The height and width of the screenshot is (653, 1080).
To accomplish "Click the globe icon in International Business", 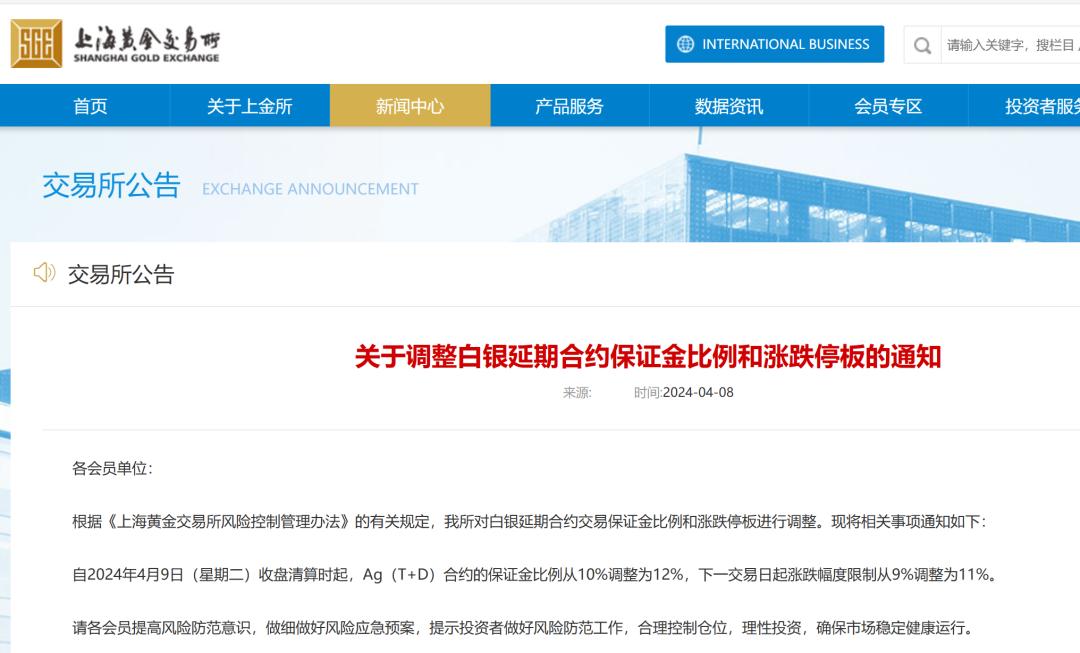I will point(685,44).
